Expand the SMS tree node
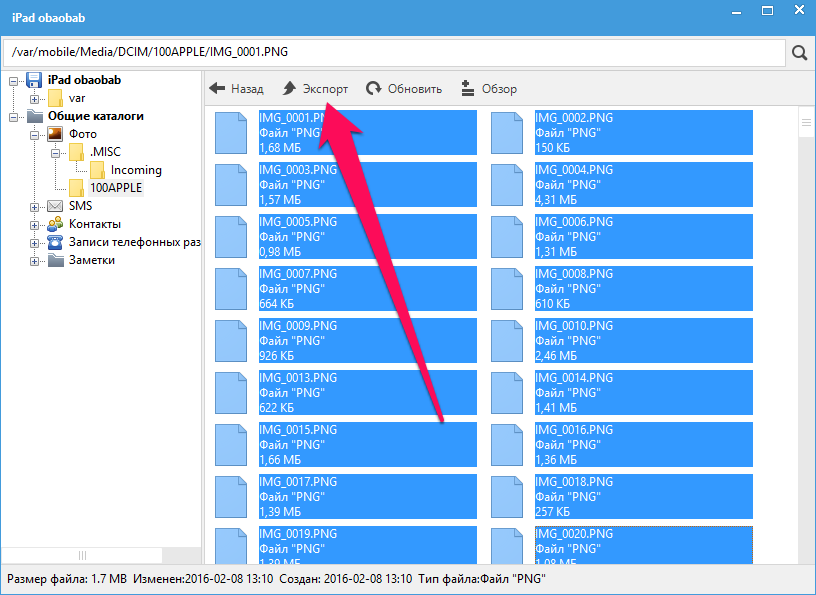This screenshot has height=595, width=816. [35, 206]
